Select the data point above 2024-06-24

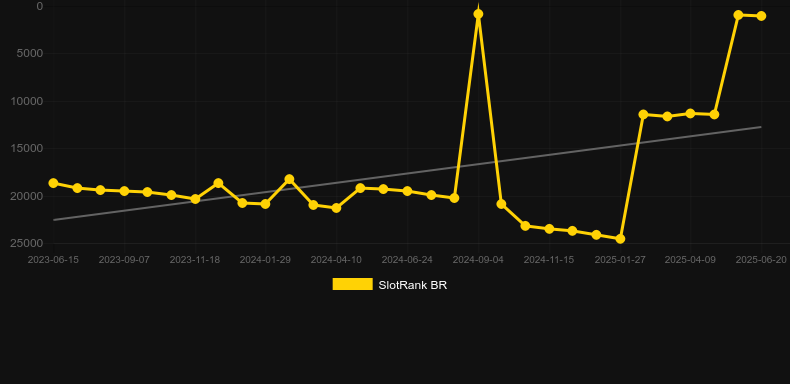[x=407, y=191]
